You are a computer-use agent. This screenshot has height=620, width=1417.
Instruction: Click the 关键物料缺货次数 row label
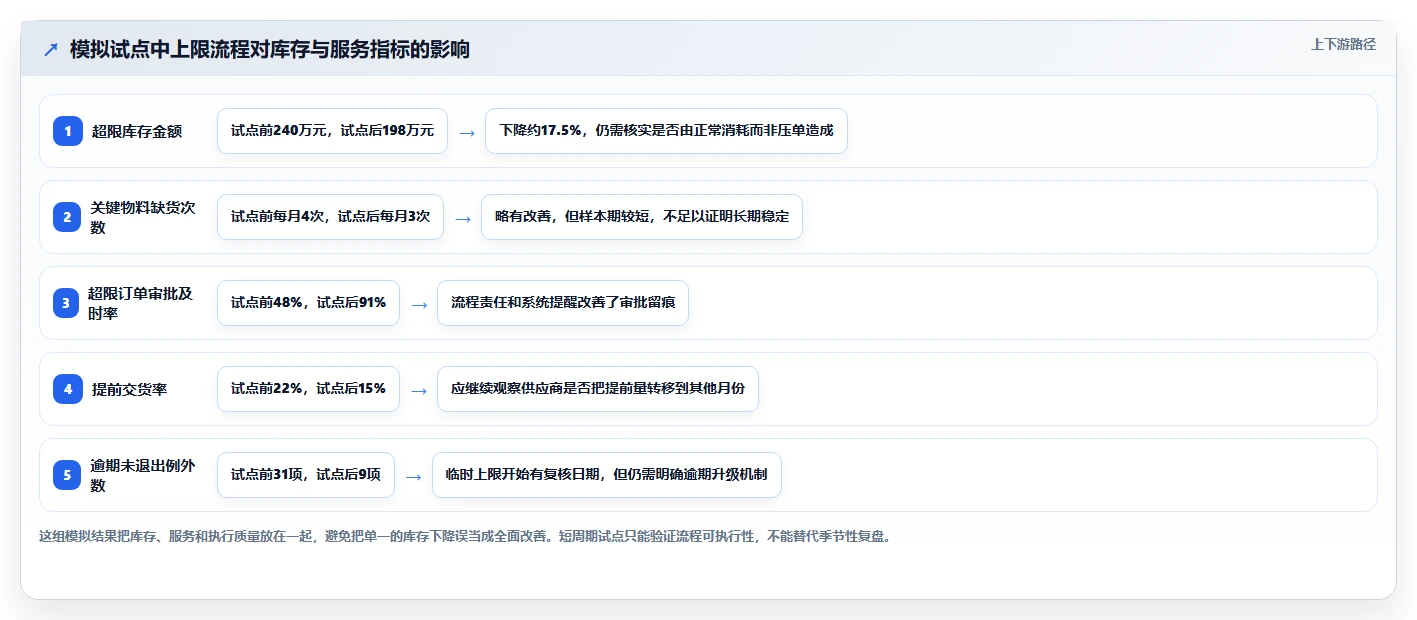coord(145,217)
